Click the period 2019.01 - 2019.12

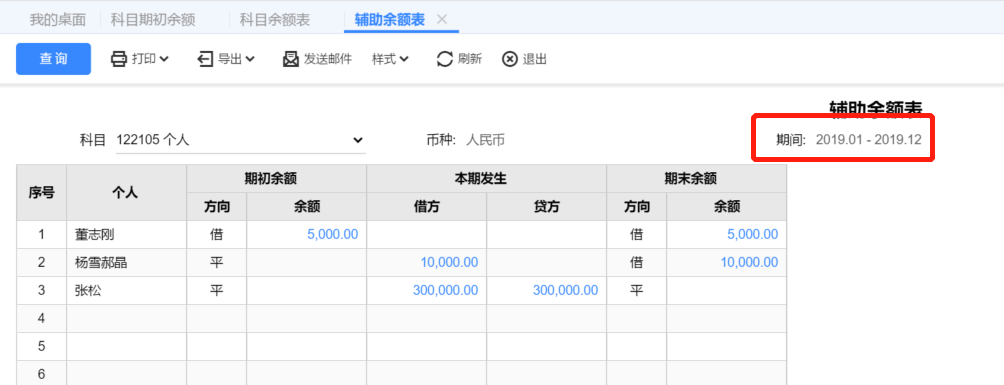[868, 139]
